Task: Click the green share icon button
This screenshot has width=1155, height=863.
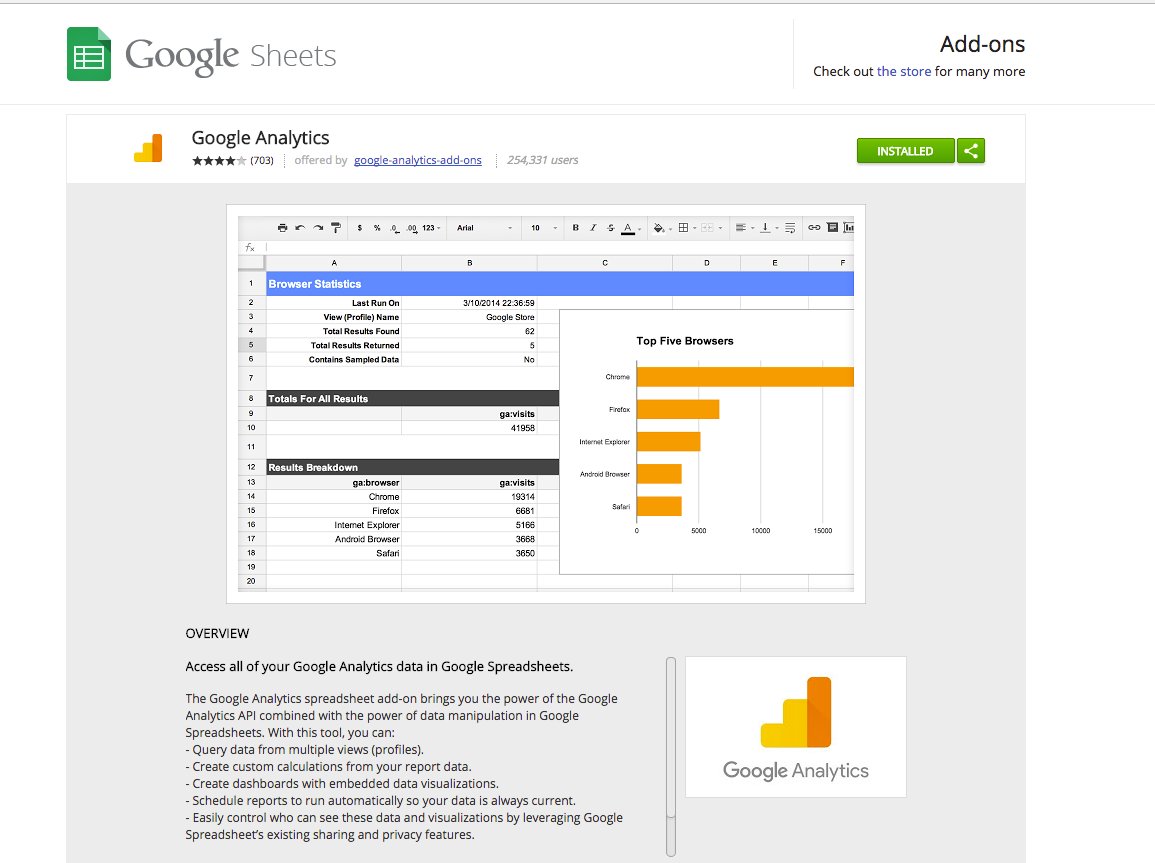Action: tap(971, 151)
